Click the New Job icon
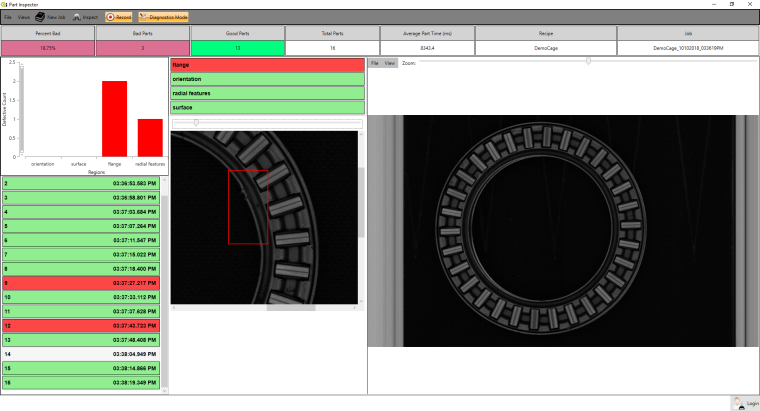Viewport: 760px width, 411px height. pos(40,17)
